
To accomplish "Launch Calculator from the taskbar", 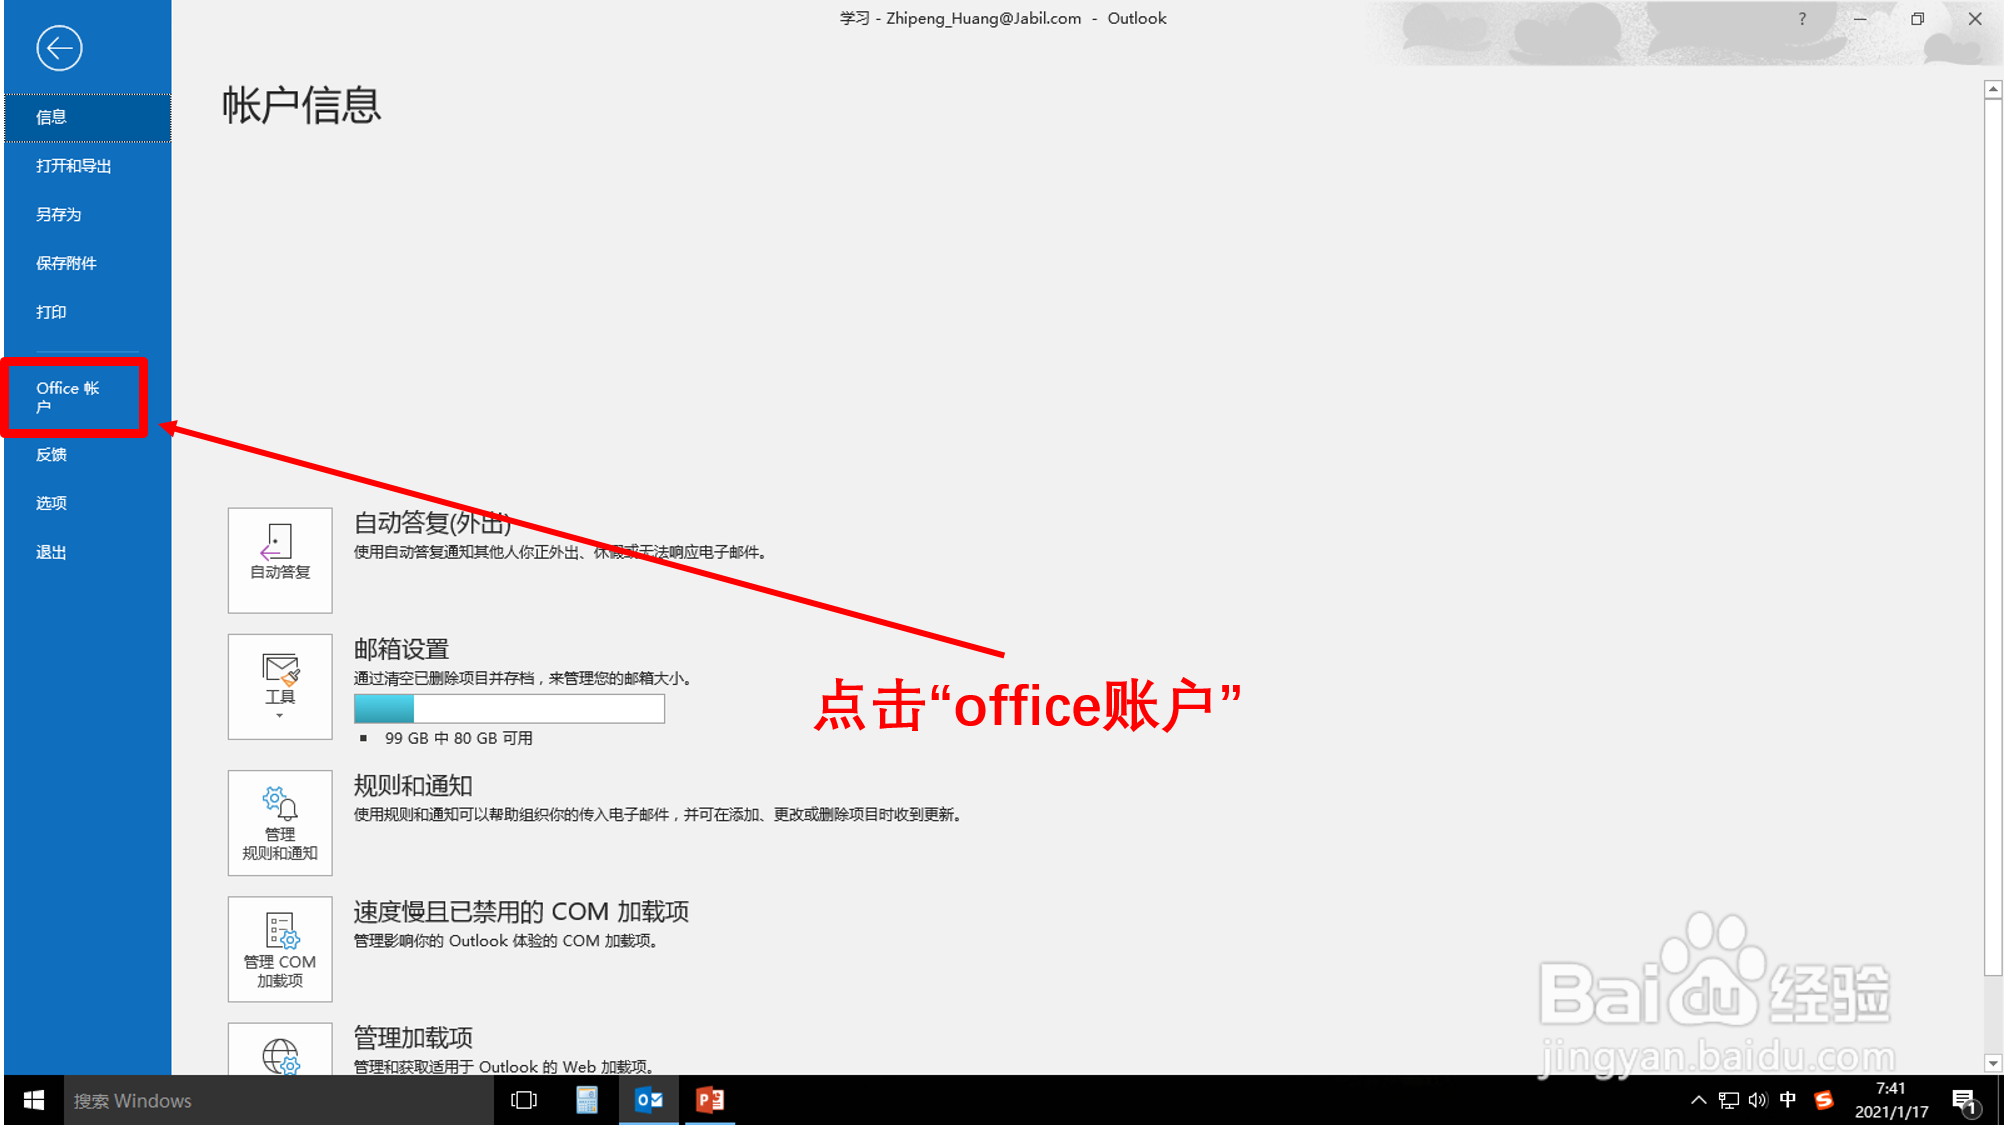I will (x=587, y=1100).
